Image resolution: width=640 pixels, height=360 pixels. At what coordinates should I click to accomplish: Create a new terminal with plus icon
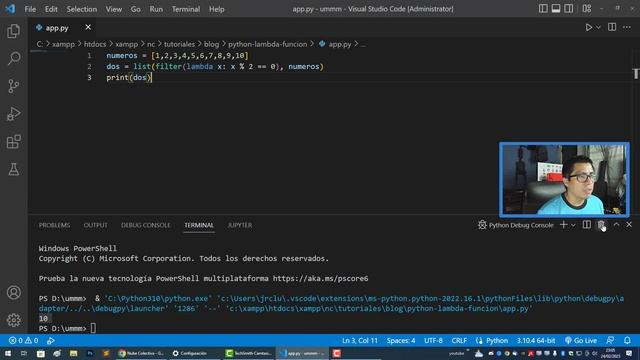pos(563,224)
